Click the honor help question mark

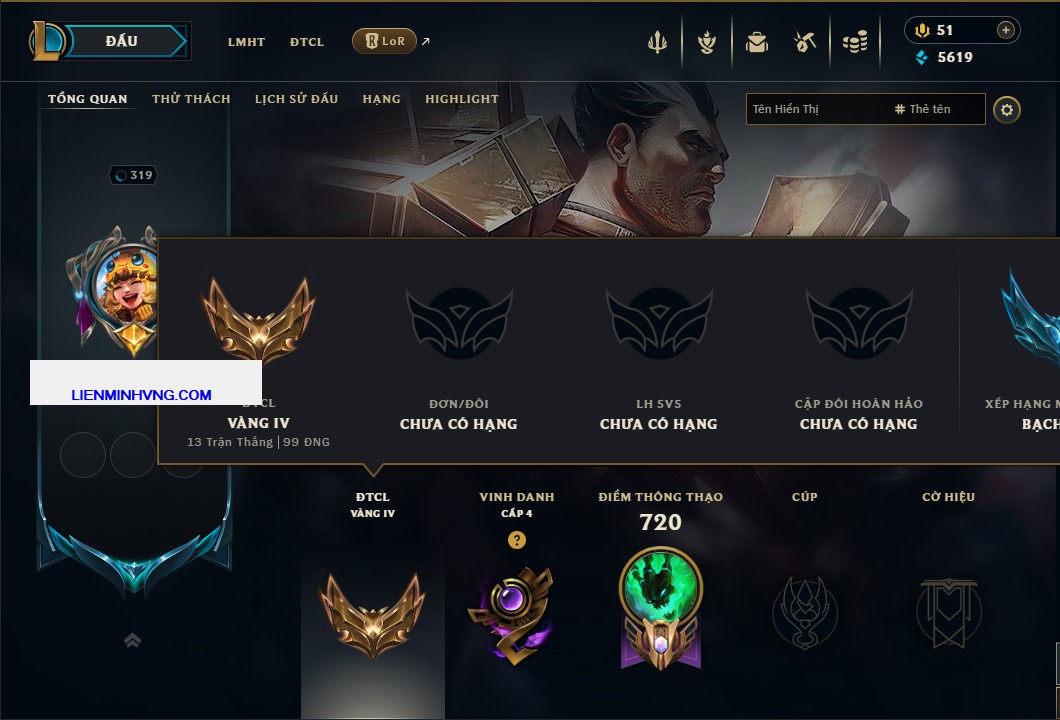click(516, 540)
